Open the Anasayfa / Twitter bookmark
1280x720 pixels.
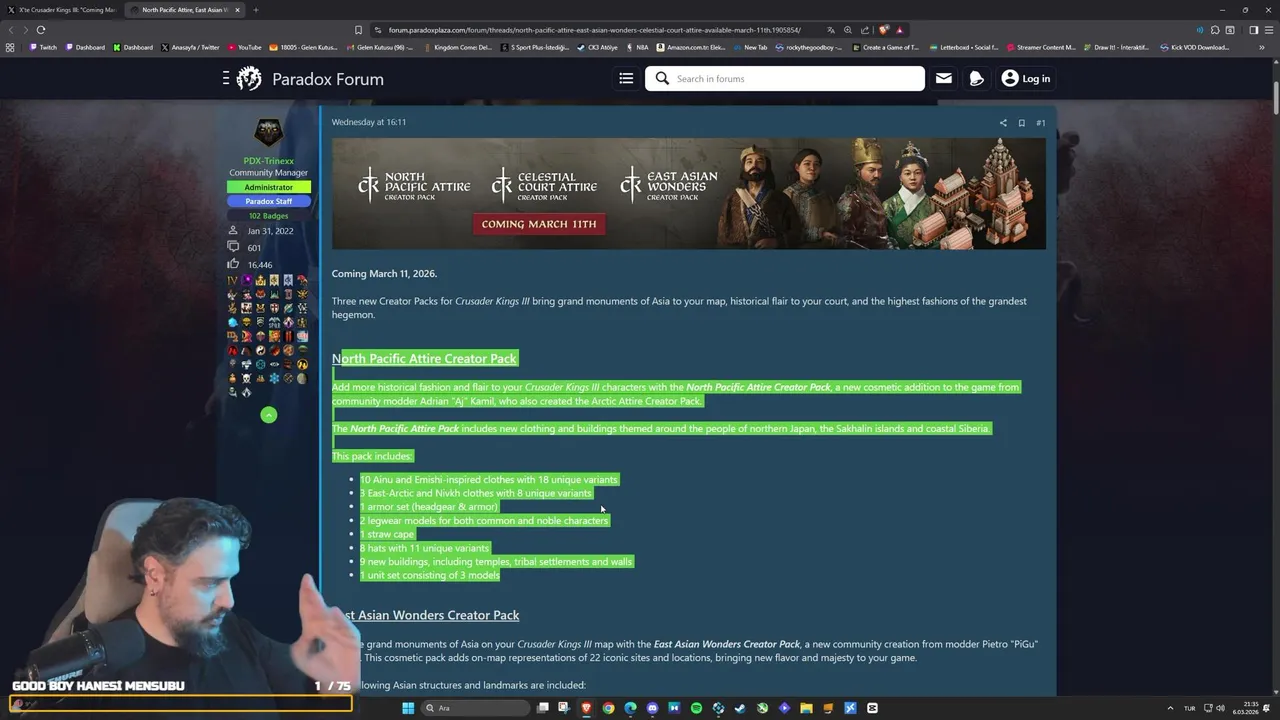click(190, 47)
